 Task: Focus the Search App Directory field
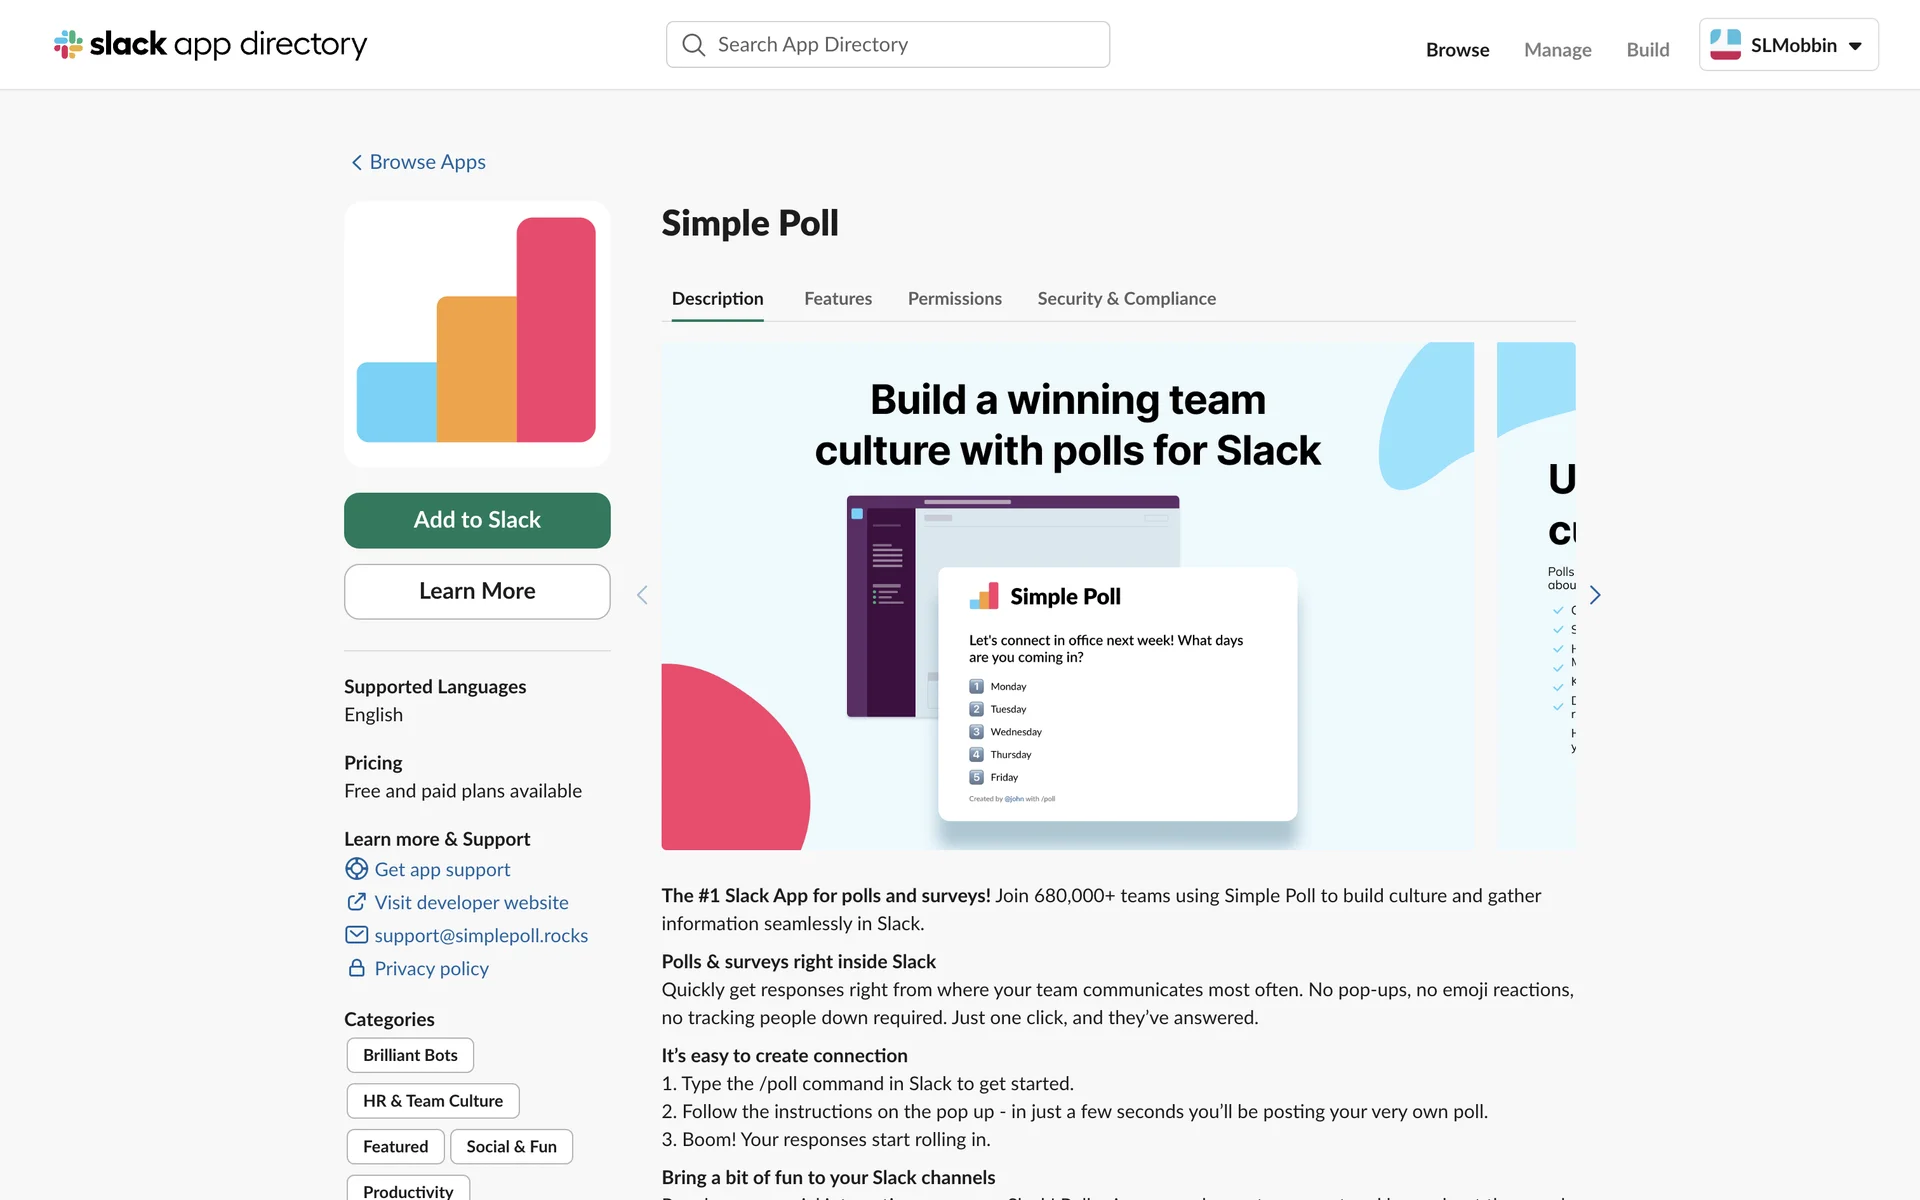click(900, 45)
